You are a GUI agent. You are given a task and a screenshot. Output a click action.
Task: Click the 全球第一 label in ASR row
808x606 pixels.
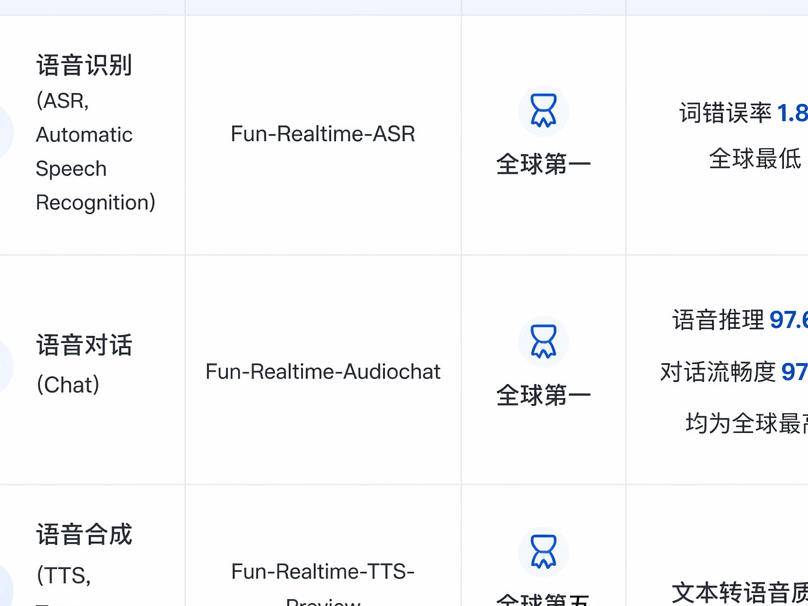coord(544,164)
